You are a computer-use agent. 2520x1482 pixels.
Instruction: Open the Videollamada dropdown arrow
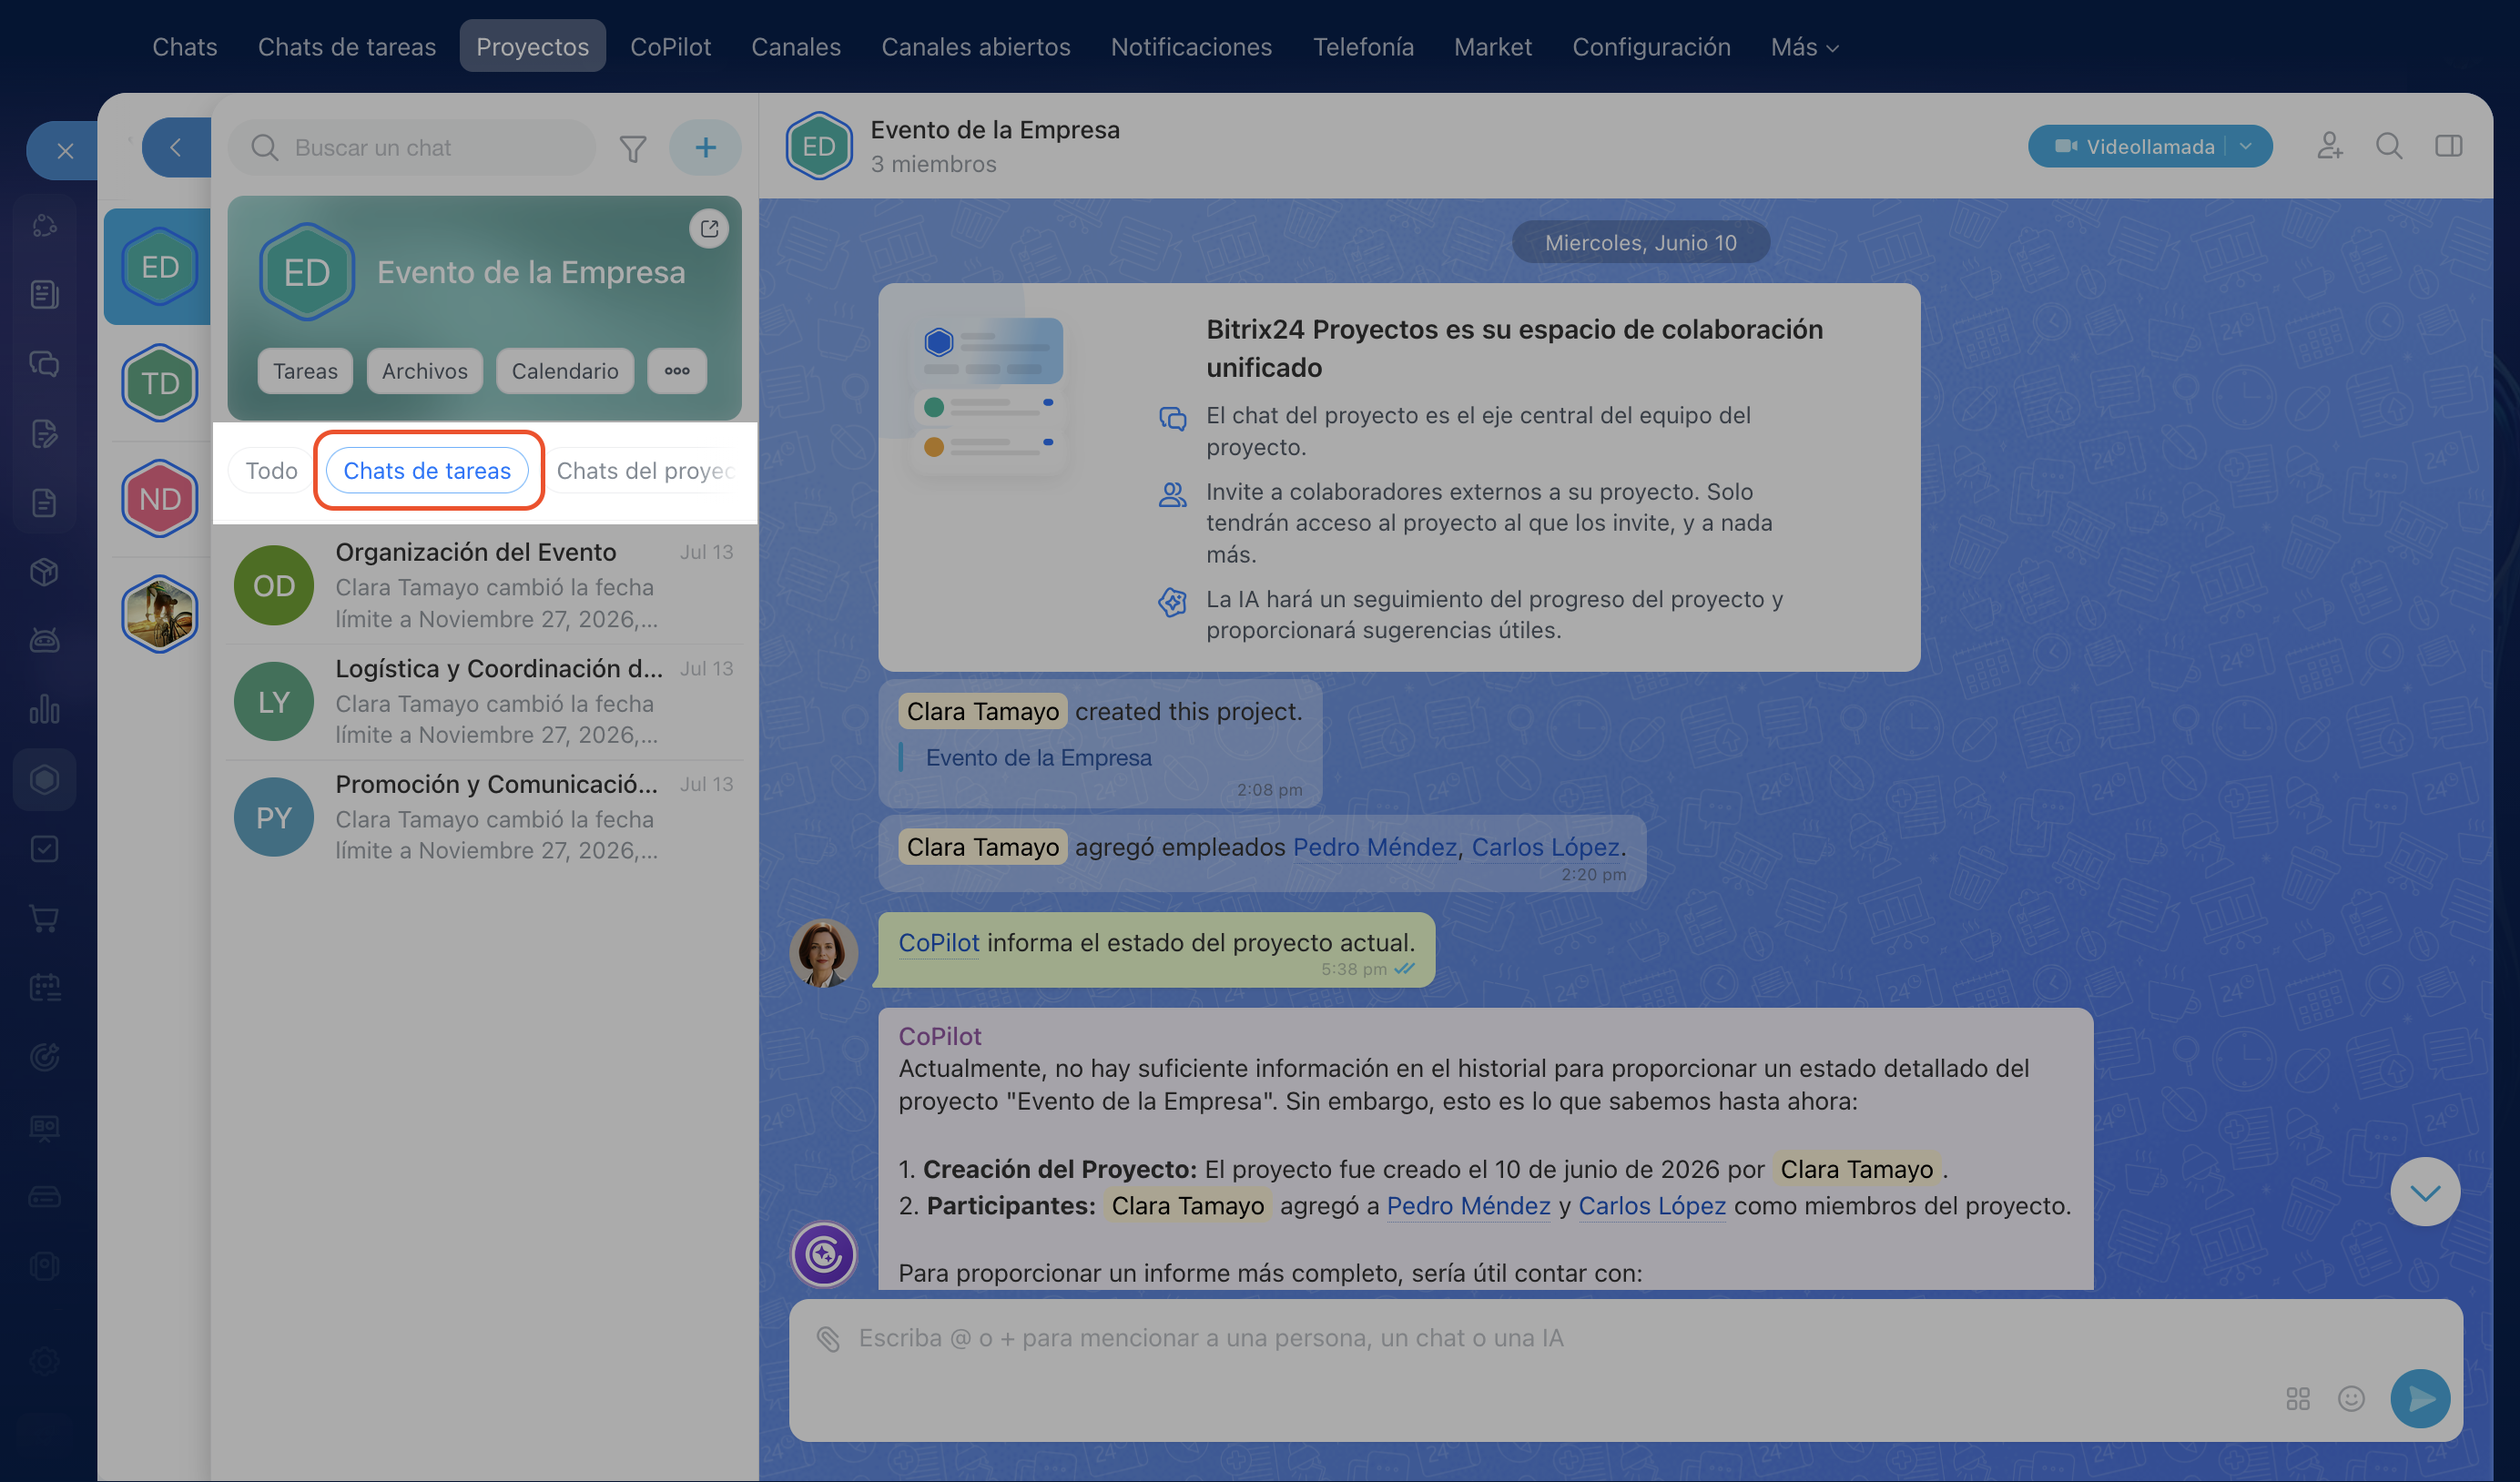[2247, 146]
